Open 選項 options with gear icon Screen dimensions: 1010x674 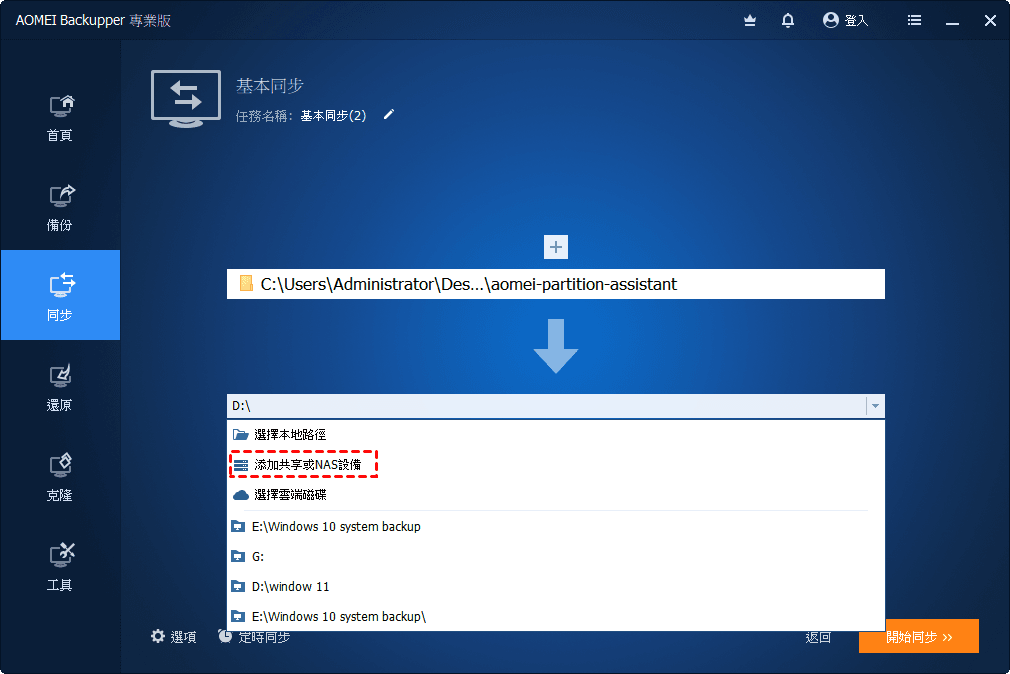click(x=173, y=637)
